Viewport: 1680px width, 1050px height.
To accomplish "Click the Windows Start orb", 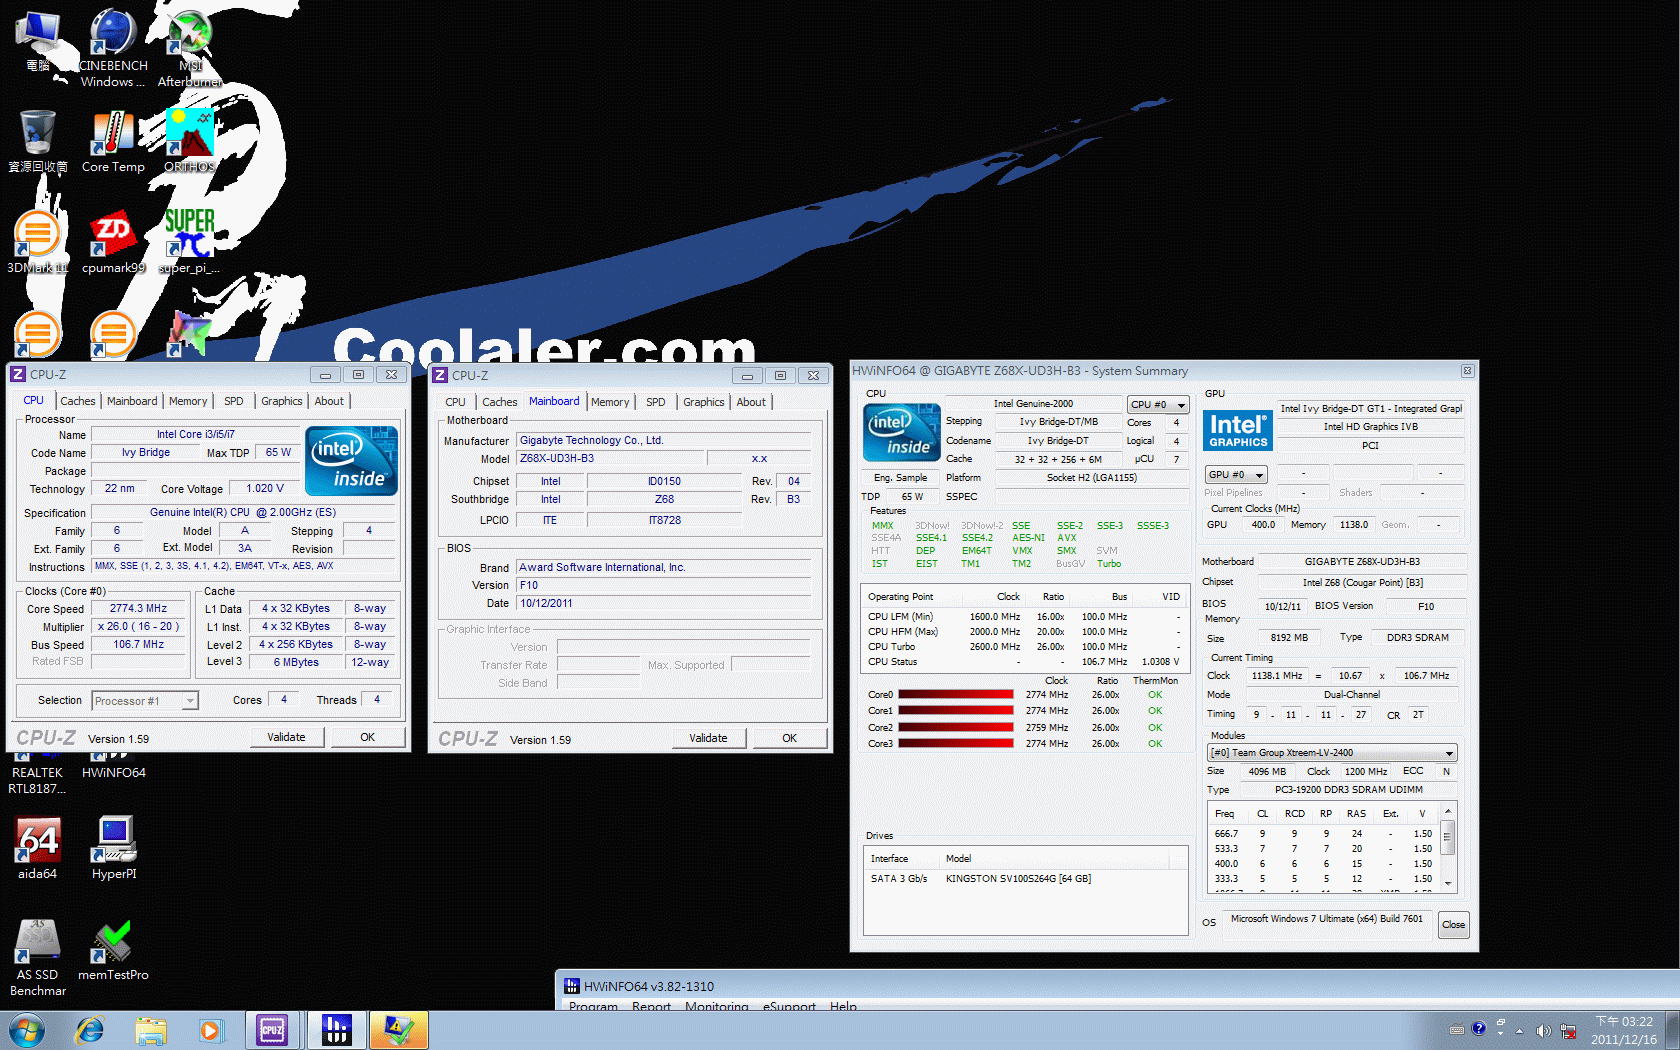I will (26, 1030).
